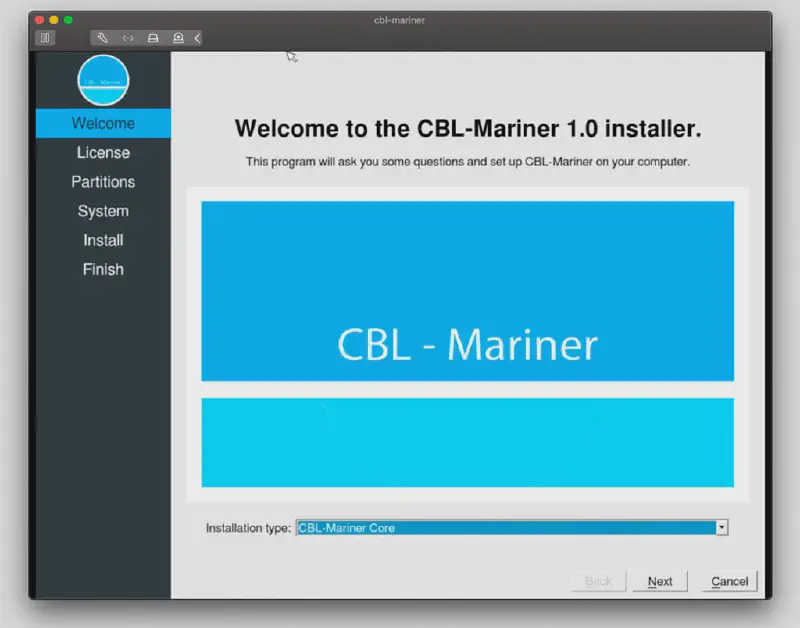Click the round CBL-Mariner logo in sidebar
The width and height of the screenshot is (800, 628).
pos(103,80)
